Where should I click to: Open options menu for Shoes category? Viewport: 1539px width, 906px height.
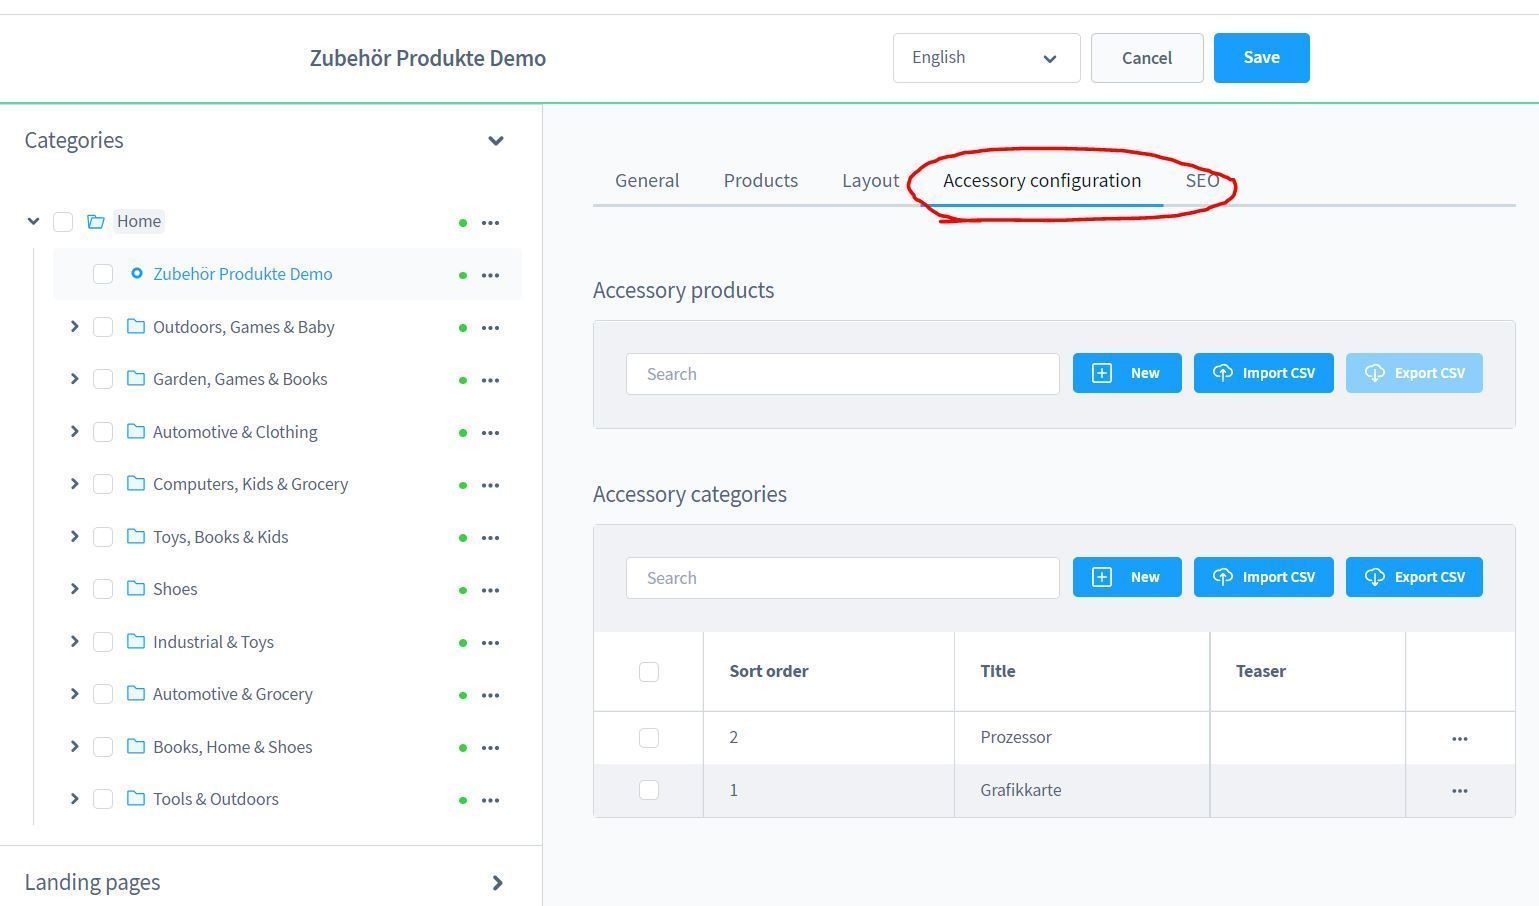[x=490, y=590]
